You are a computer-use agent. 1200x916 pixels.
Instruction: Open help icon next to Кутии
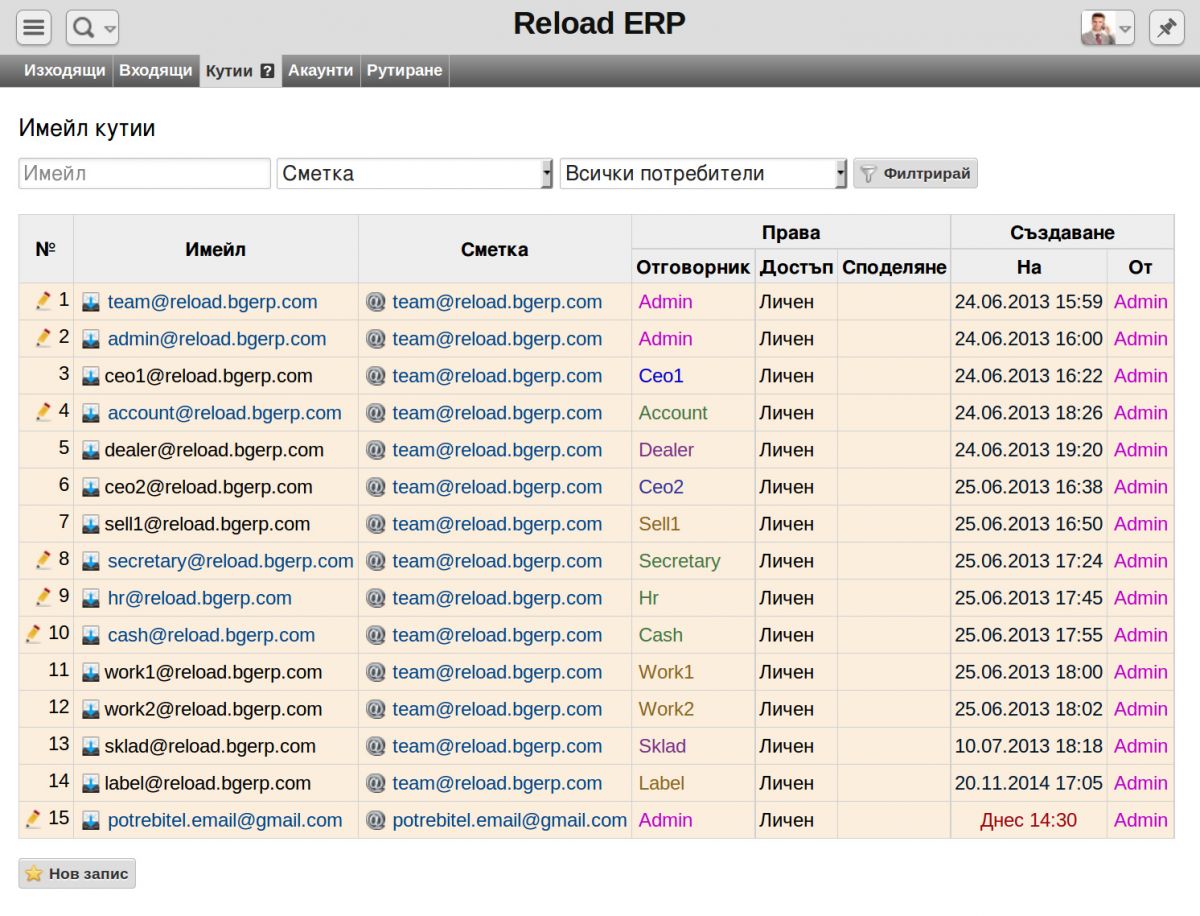point(267,72)
